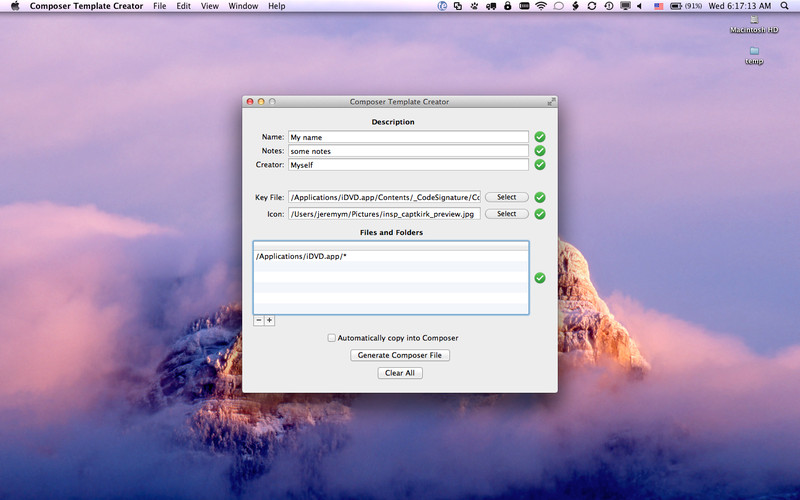800x500 pixels.
Task: Click the circular sync arrows icon
Action: [x=592, y=6]
